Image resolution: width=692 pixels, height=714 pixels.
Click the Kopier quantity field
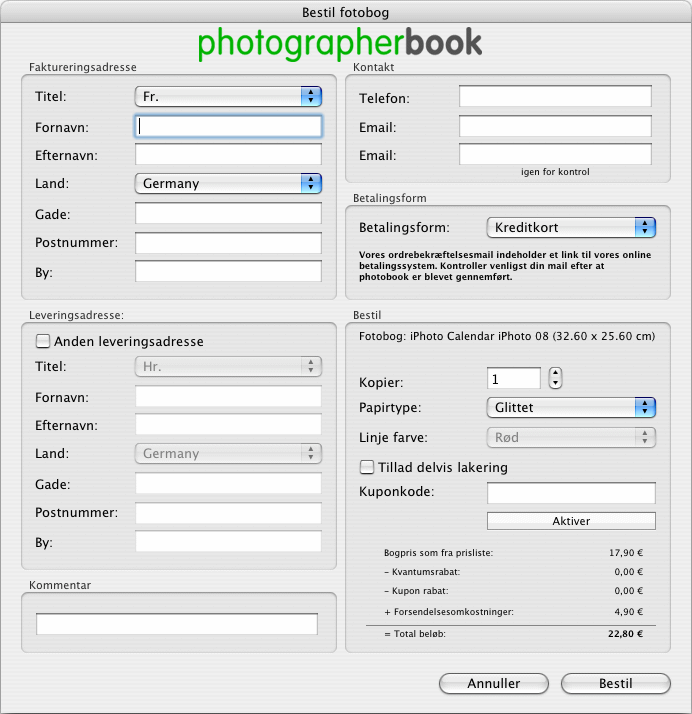[514, 378]
